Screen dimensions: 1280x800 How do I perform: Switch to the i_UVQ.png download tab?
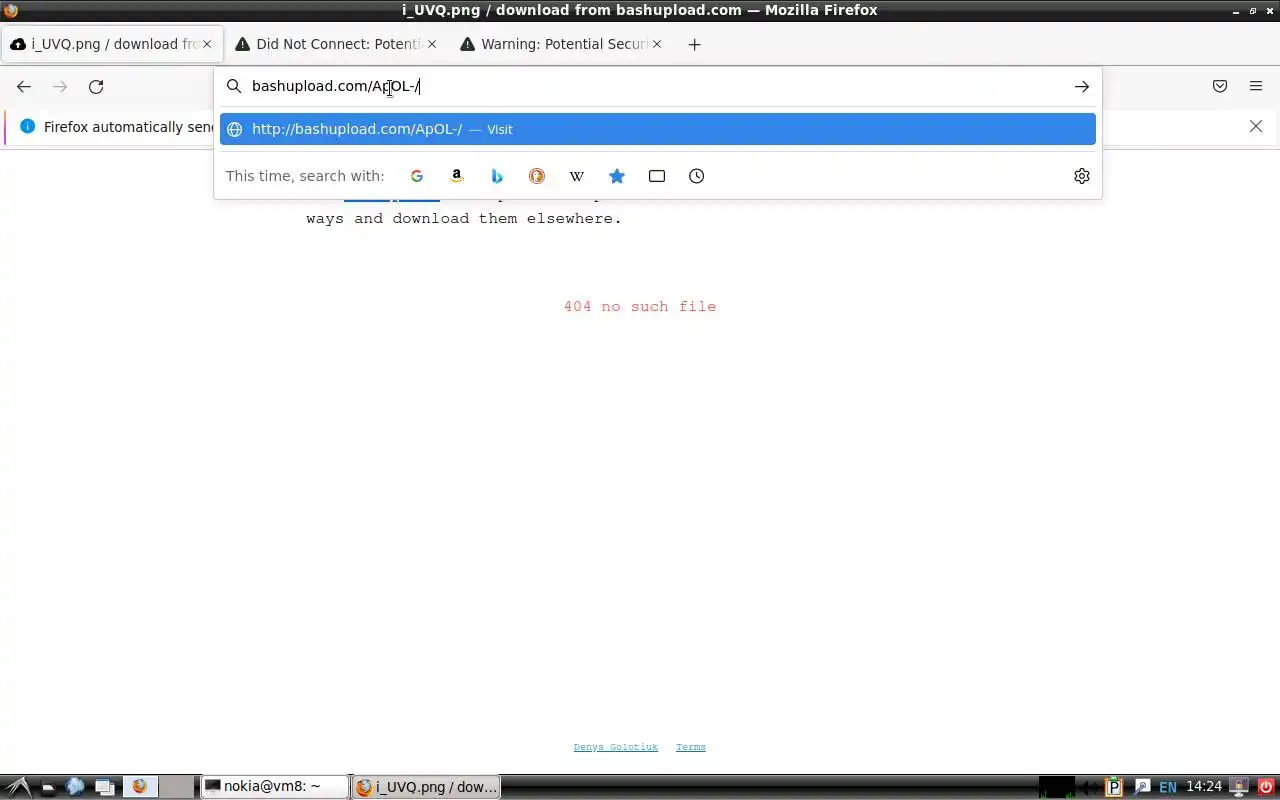click(110, 44)
